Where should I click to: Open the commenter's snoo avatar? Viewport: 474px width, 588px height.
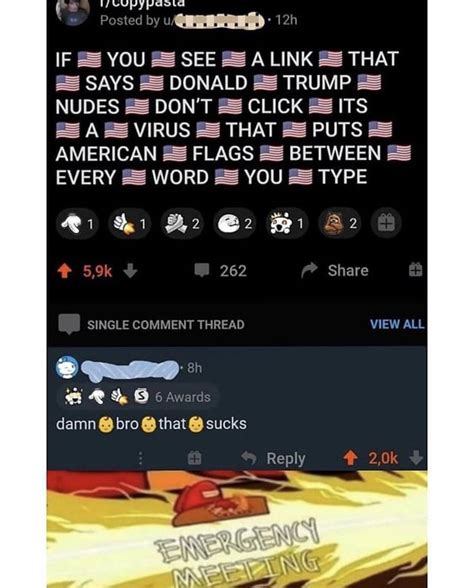(67, 368)
